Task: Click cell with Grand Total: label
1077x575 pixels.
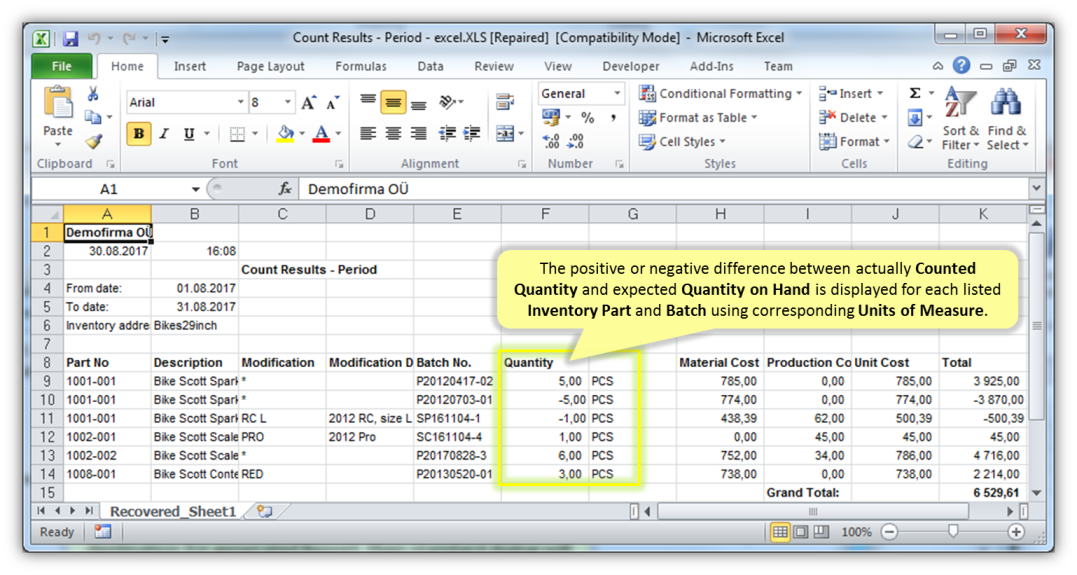Action: pos(808,493)
